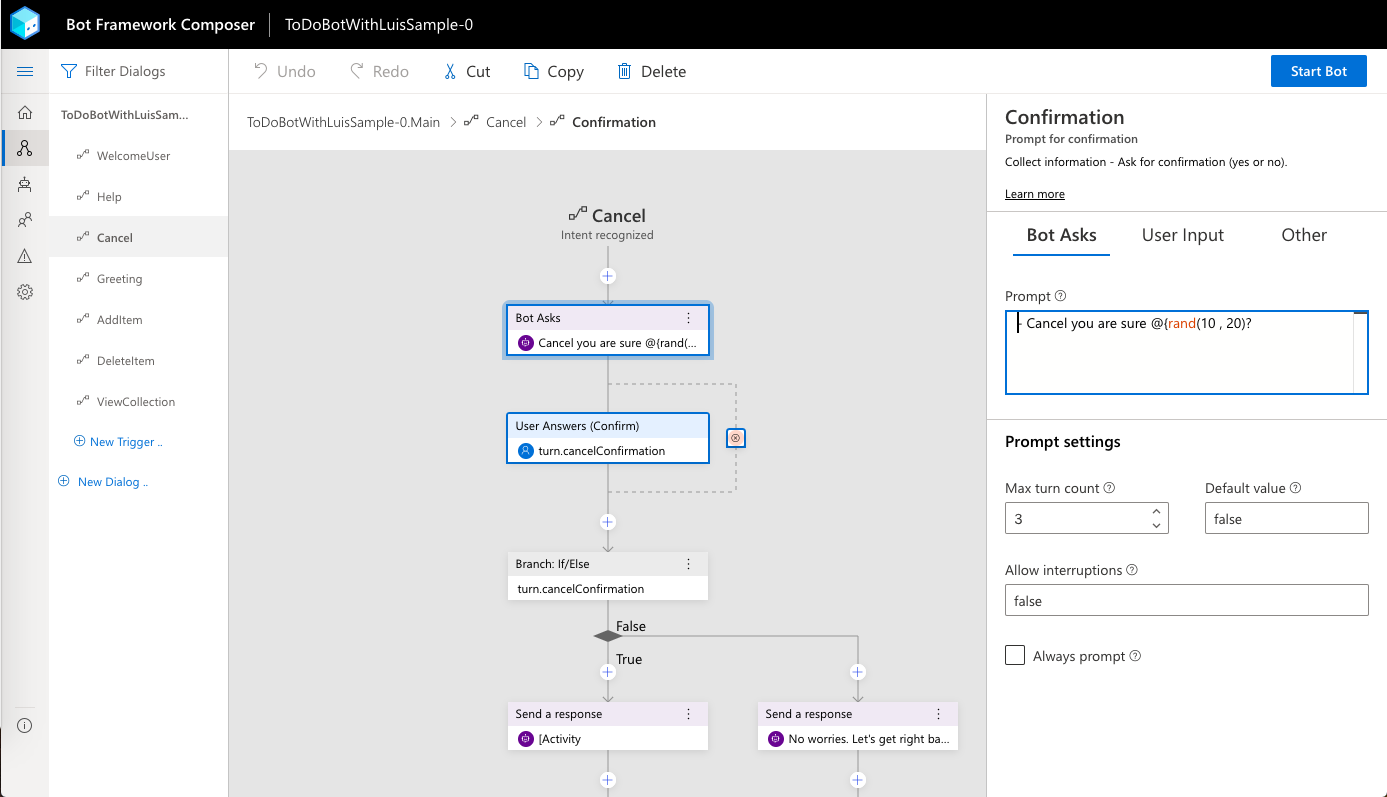Switch to the Other tab
Viewport: 1387px width, 797px height.
pyautogui.click(x=1303, y=235)
